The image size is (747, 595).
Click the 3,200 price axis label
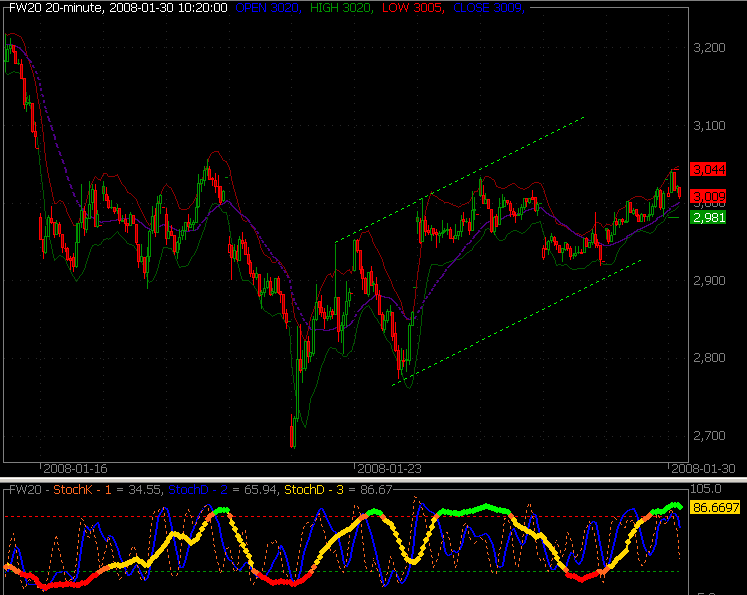[709, 48]
